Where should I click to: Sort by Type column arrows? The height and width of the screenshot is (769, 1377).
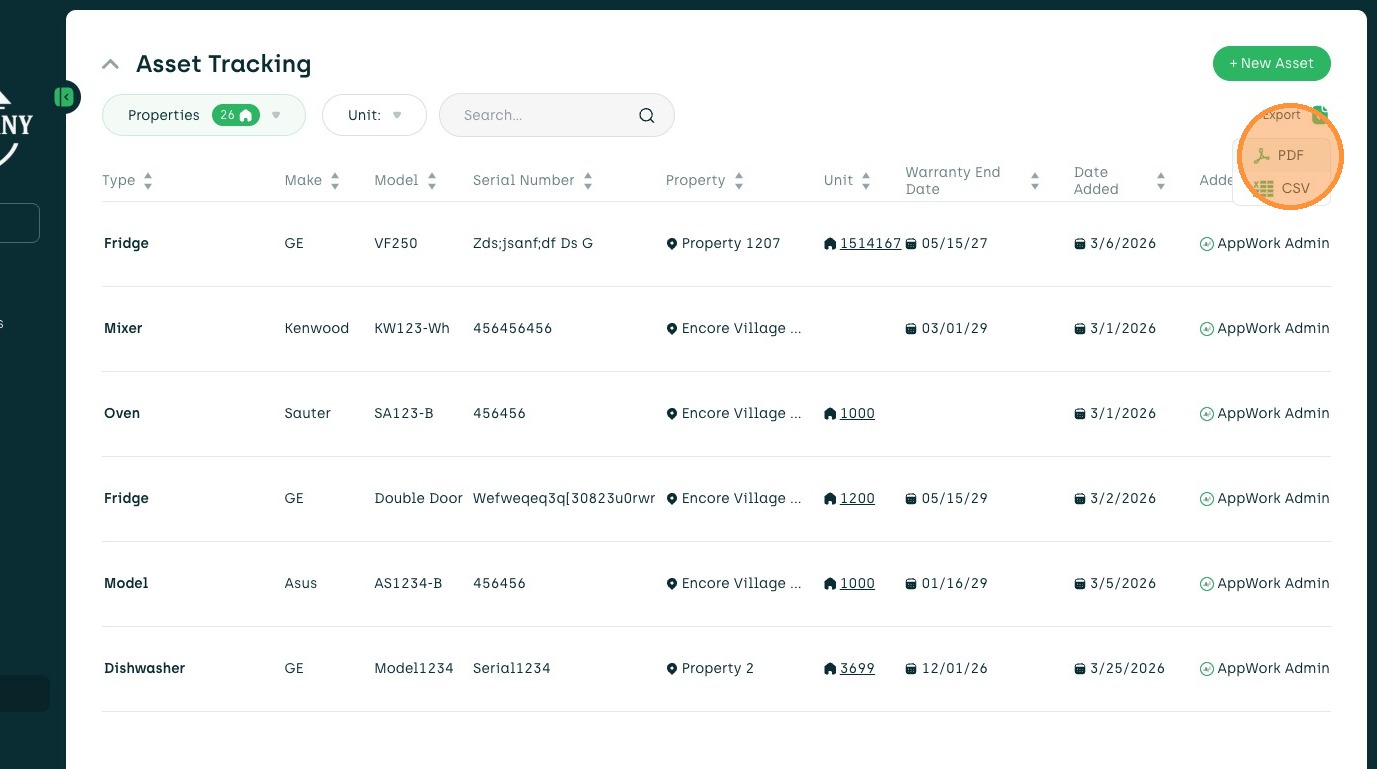point(148,181)
